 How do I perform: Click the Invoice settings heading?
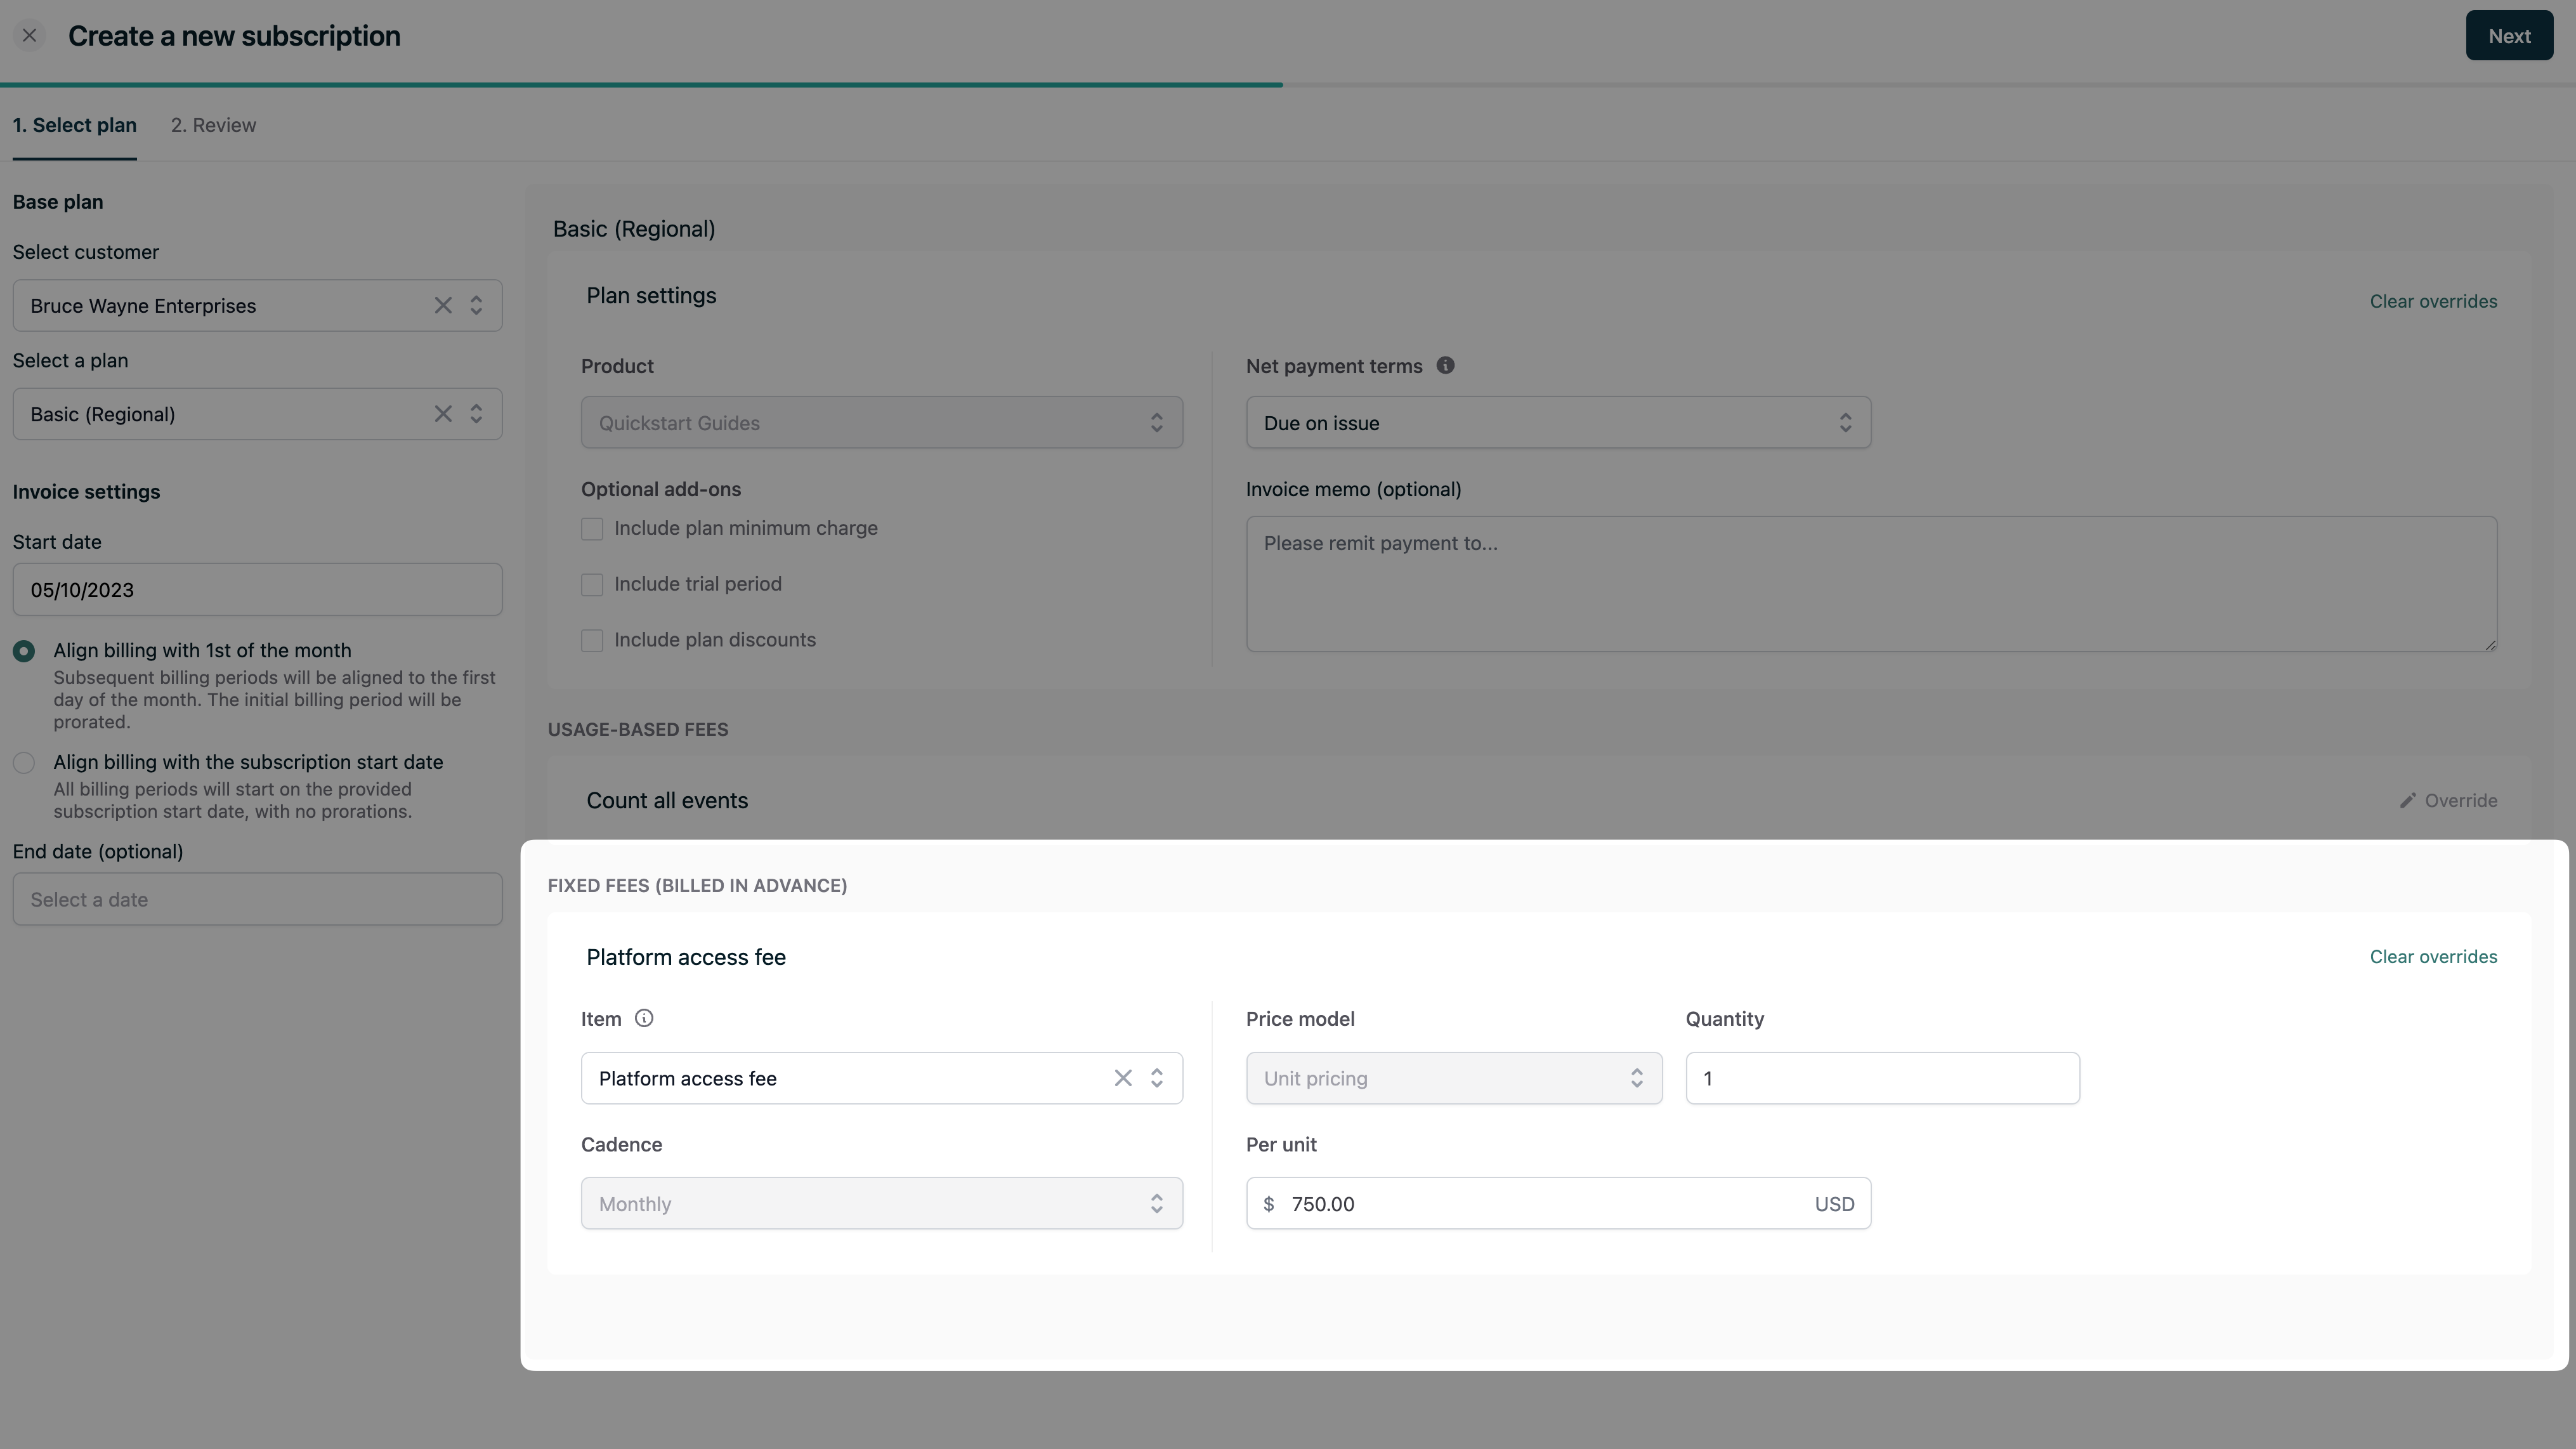pos(86,492)
